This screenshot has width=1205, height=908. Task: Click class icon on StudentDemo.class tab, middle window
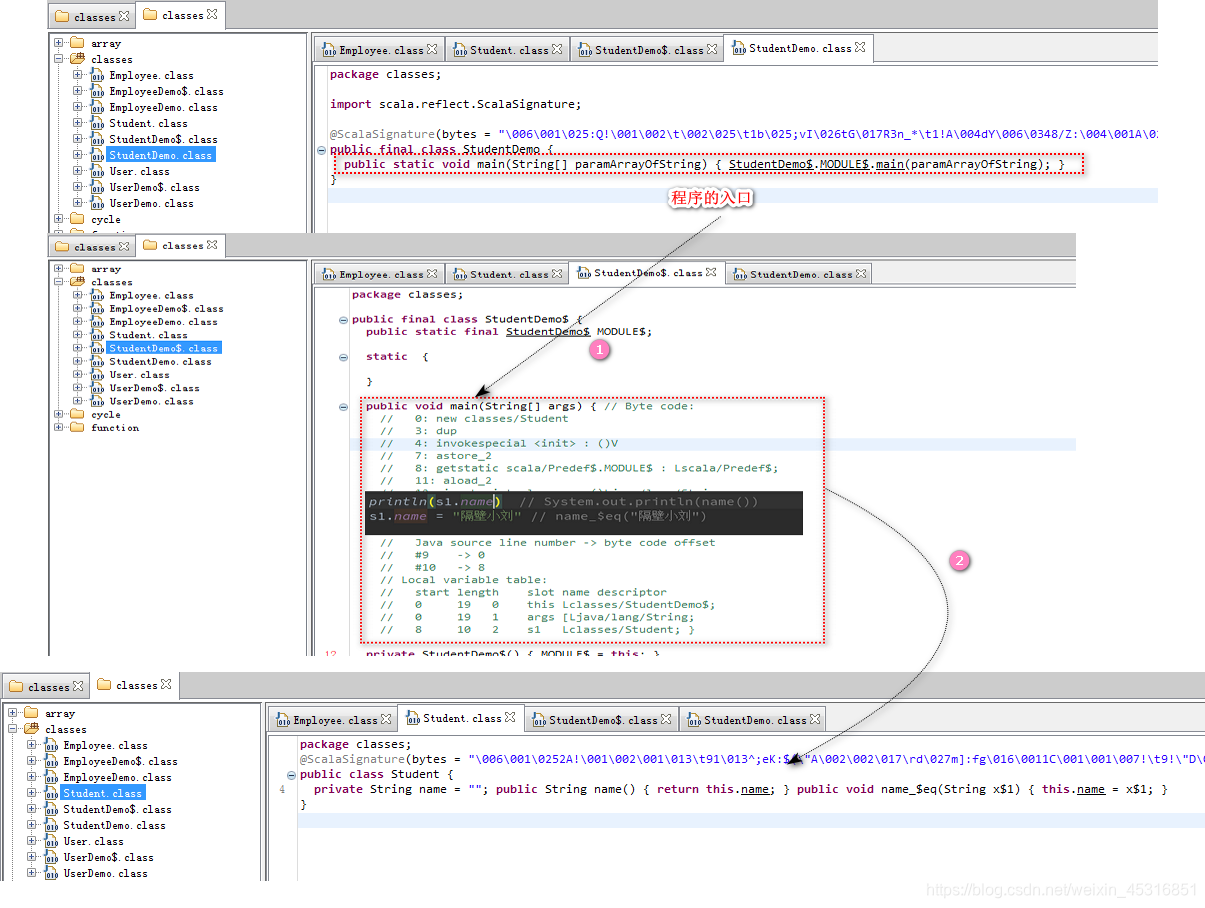(x=740, y=274)
